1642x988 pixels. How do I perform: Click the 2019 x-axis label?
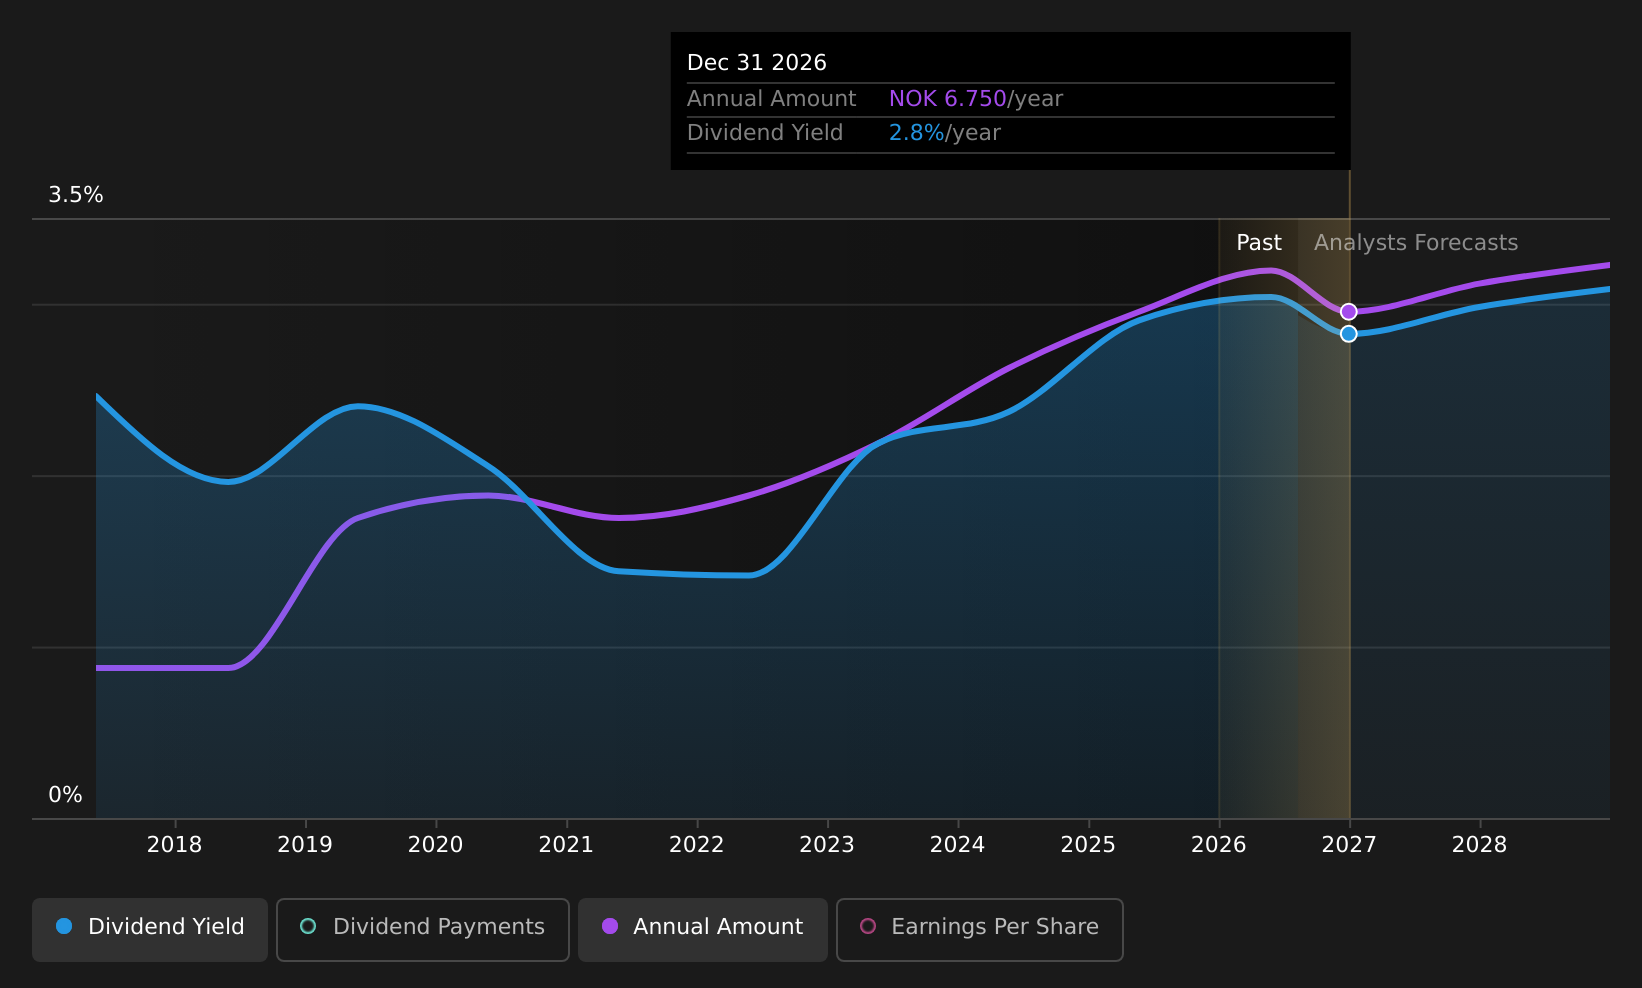click(305, 845)
